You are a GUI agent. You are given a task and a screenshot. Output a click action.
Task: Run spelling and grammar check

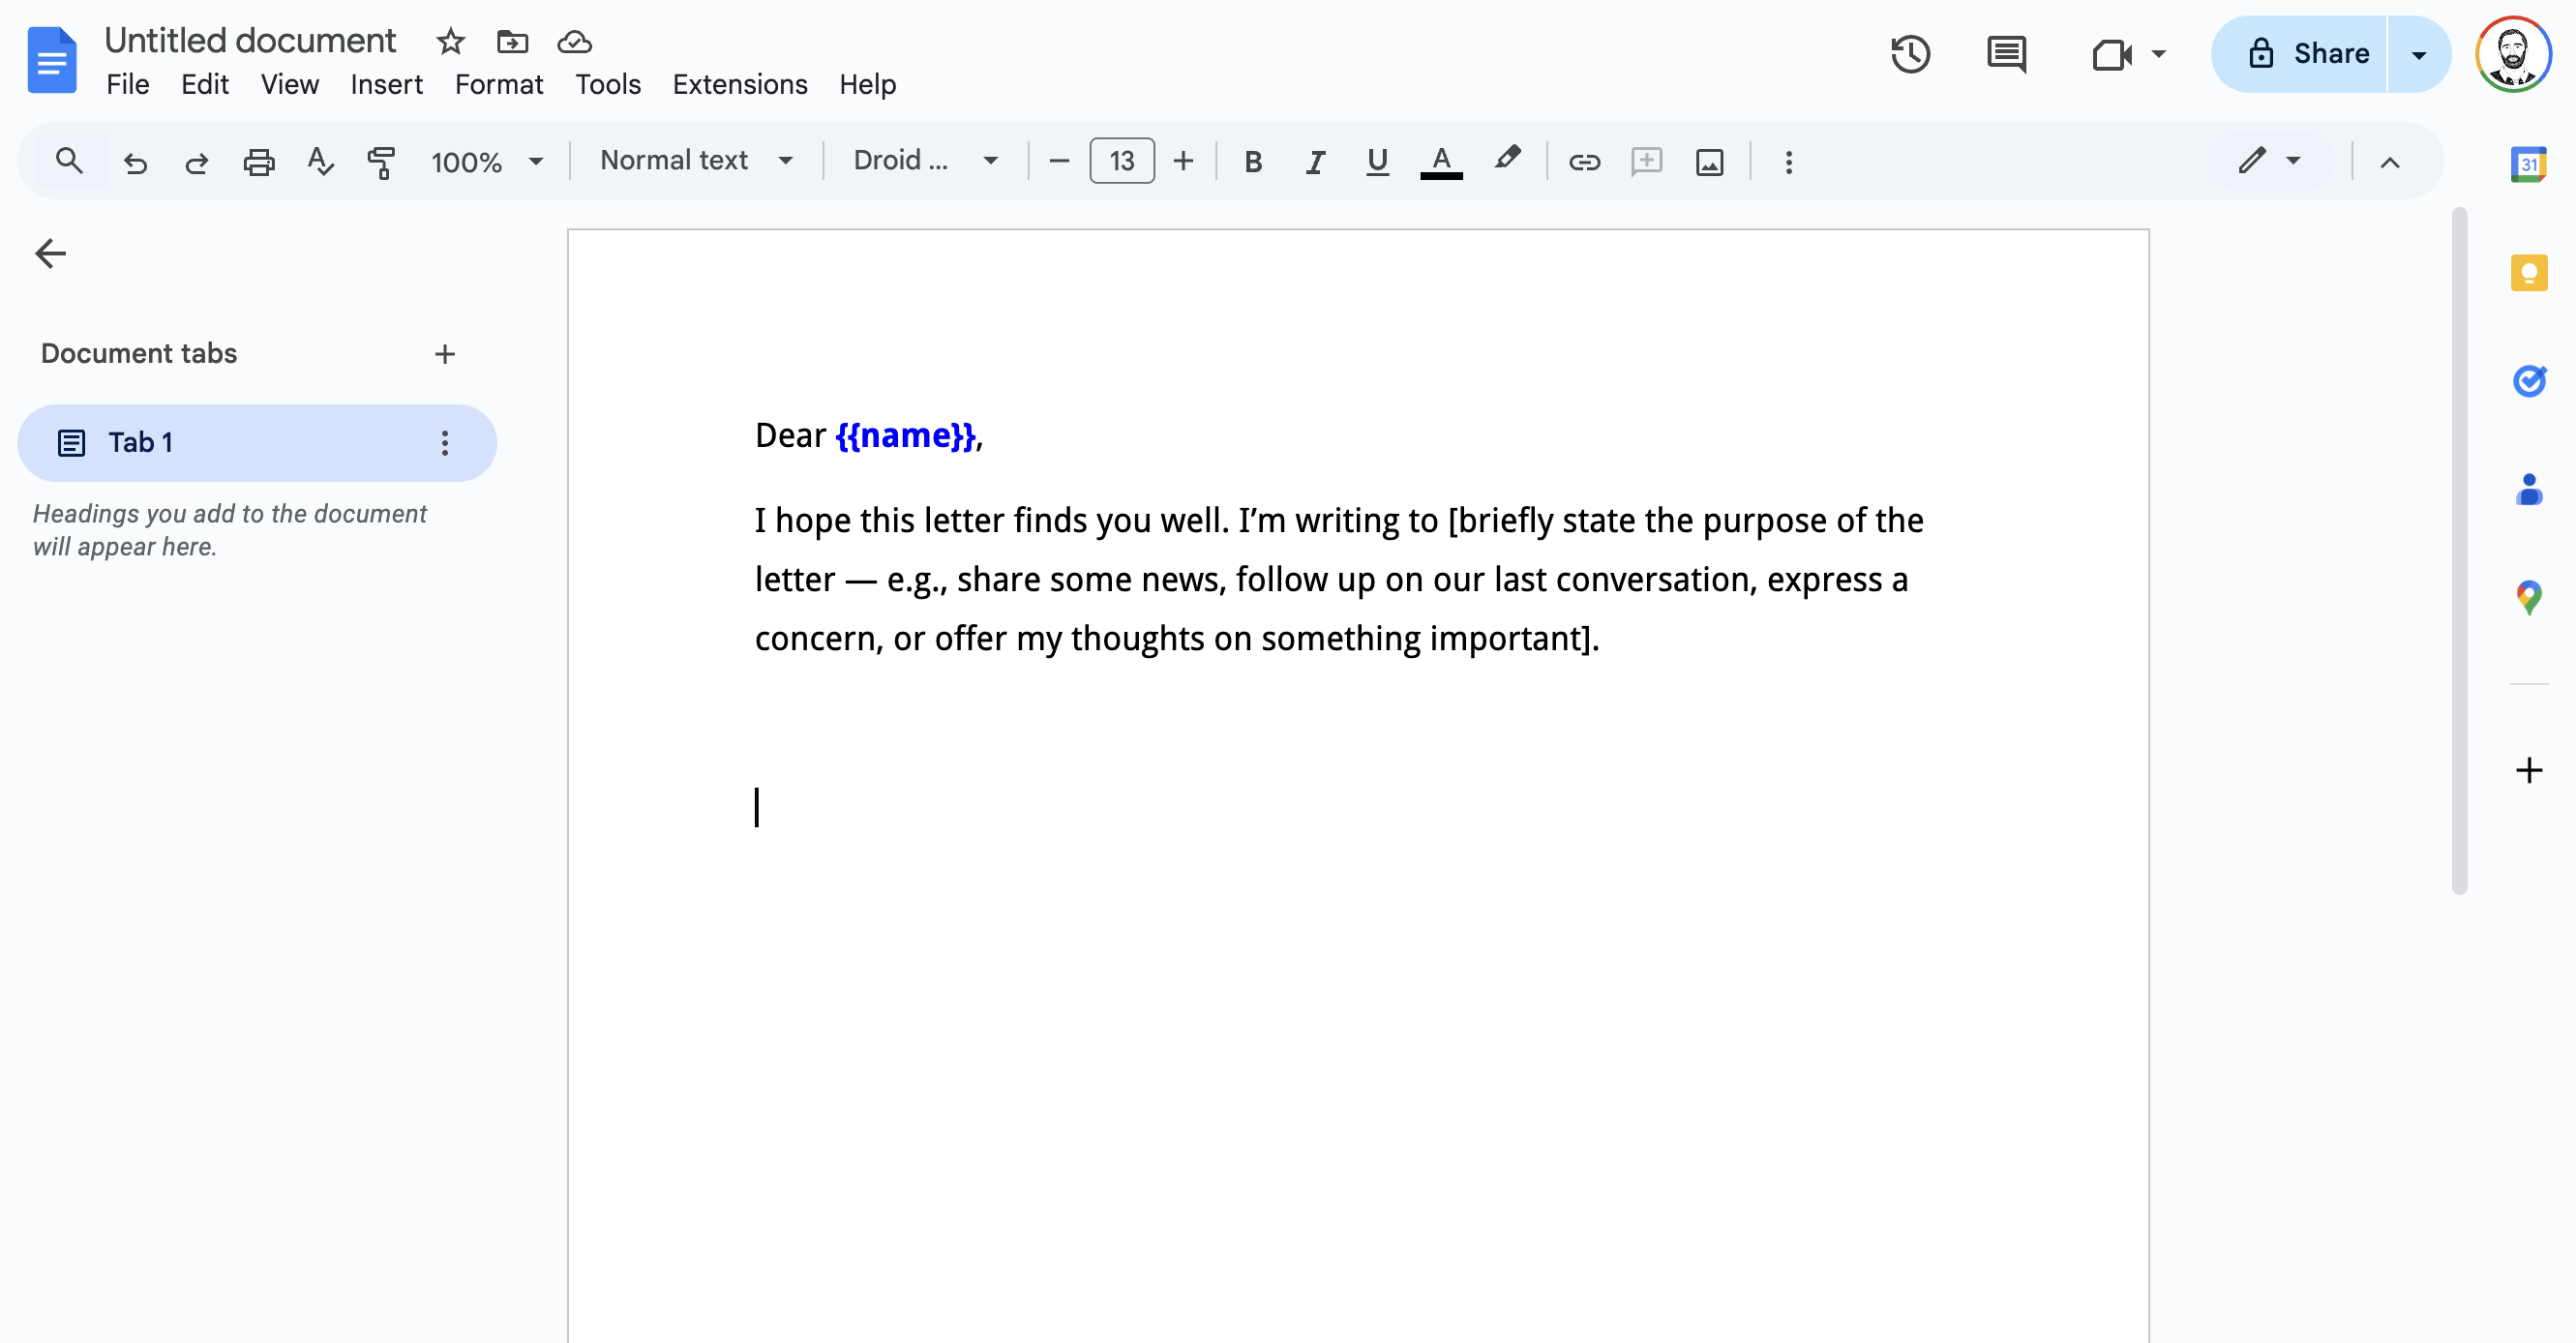320,161
